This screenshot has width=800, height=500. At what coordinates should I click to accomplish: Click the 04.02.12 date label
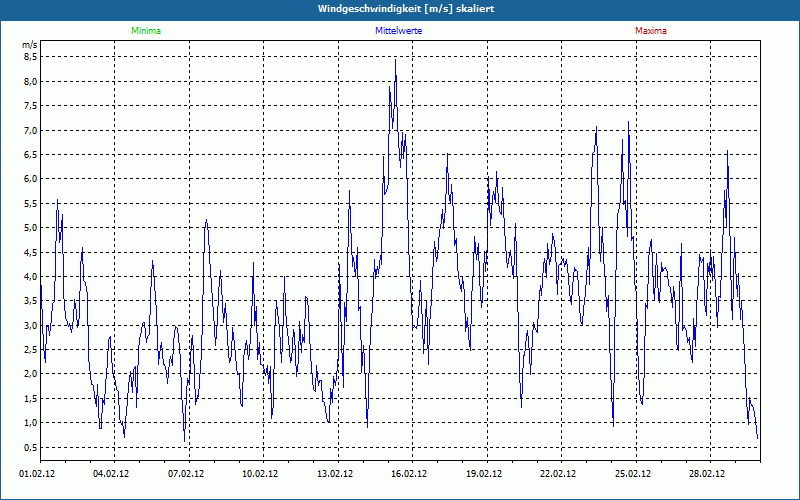coord(111,473)
